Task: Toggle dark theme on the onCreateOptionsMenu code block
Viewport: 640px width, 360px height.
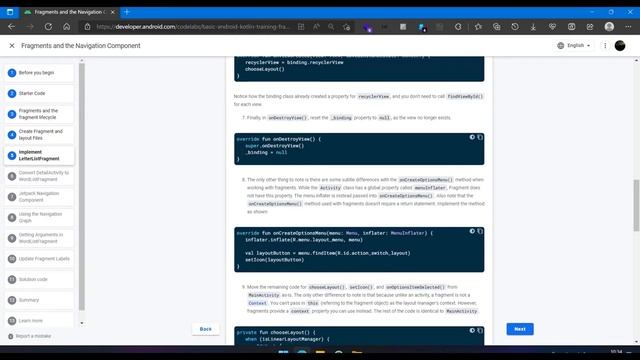Action: (472, 231)
